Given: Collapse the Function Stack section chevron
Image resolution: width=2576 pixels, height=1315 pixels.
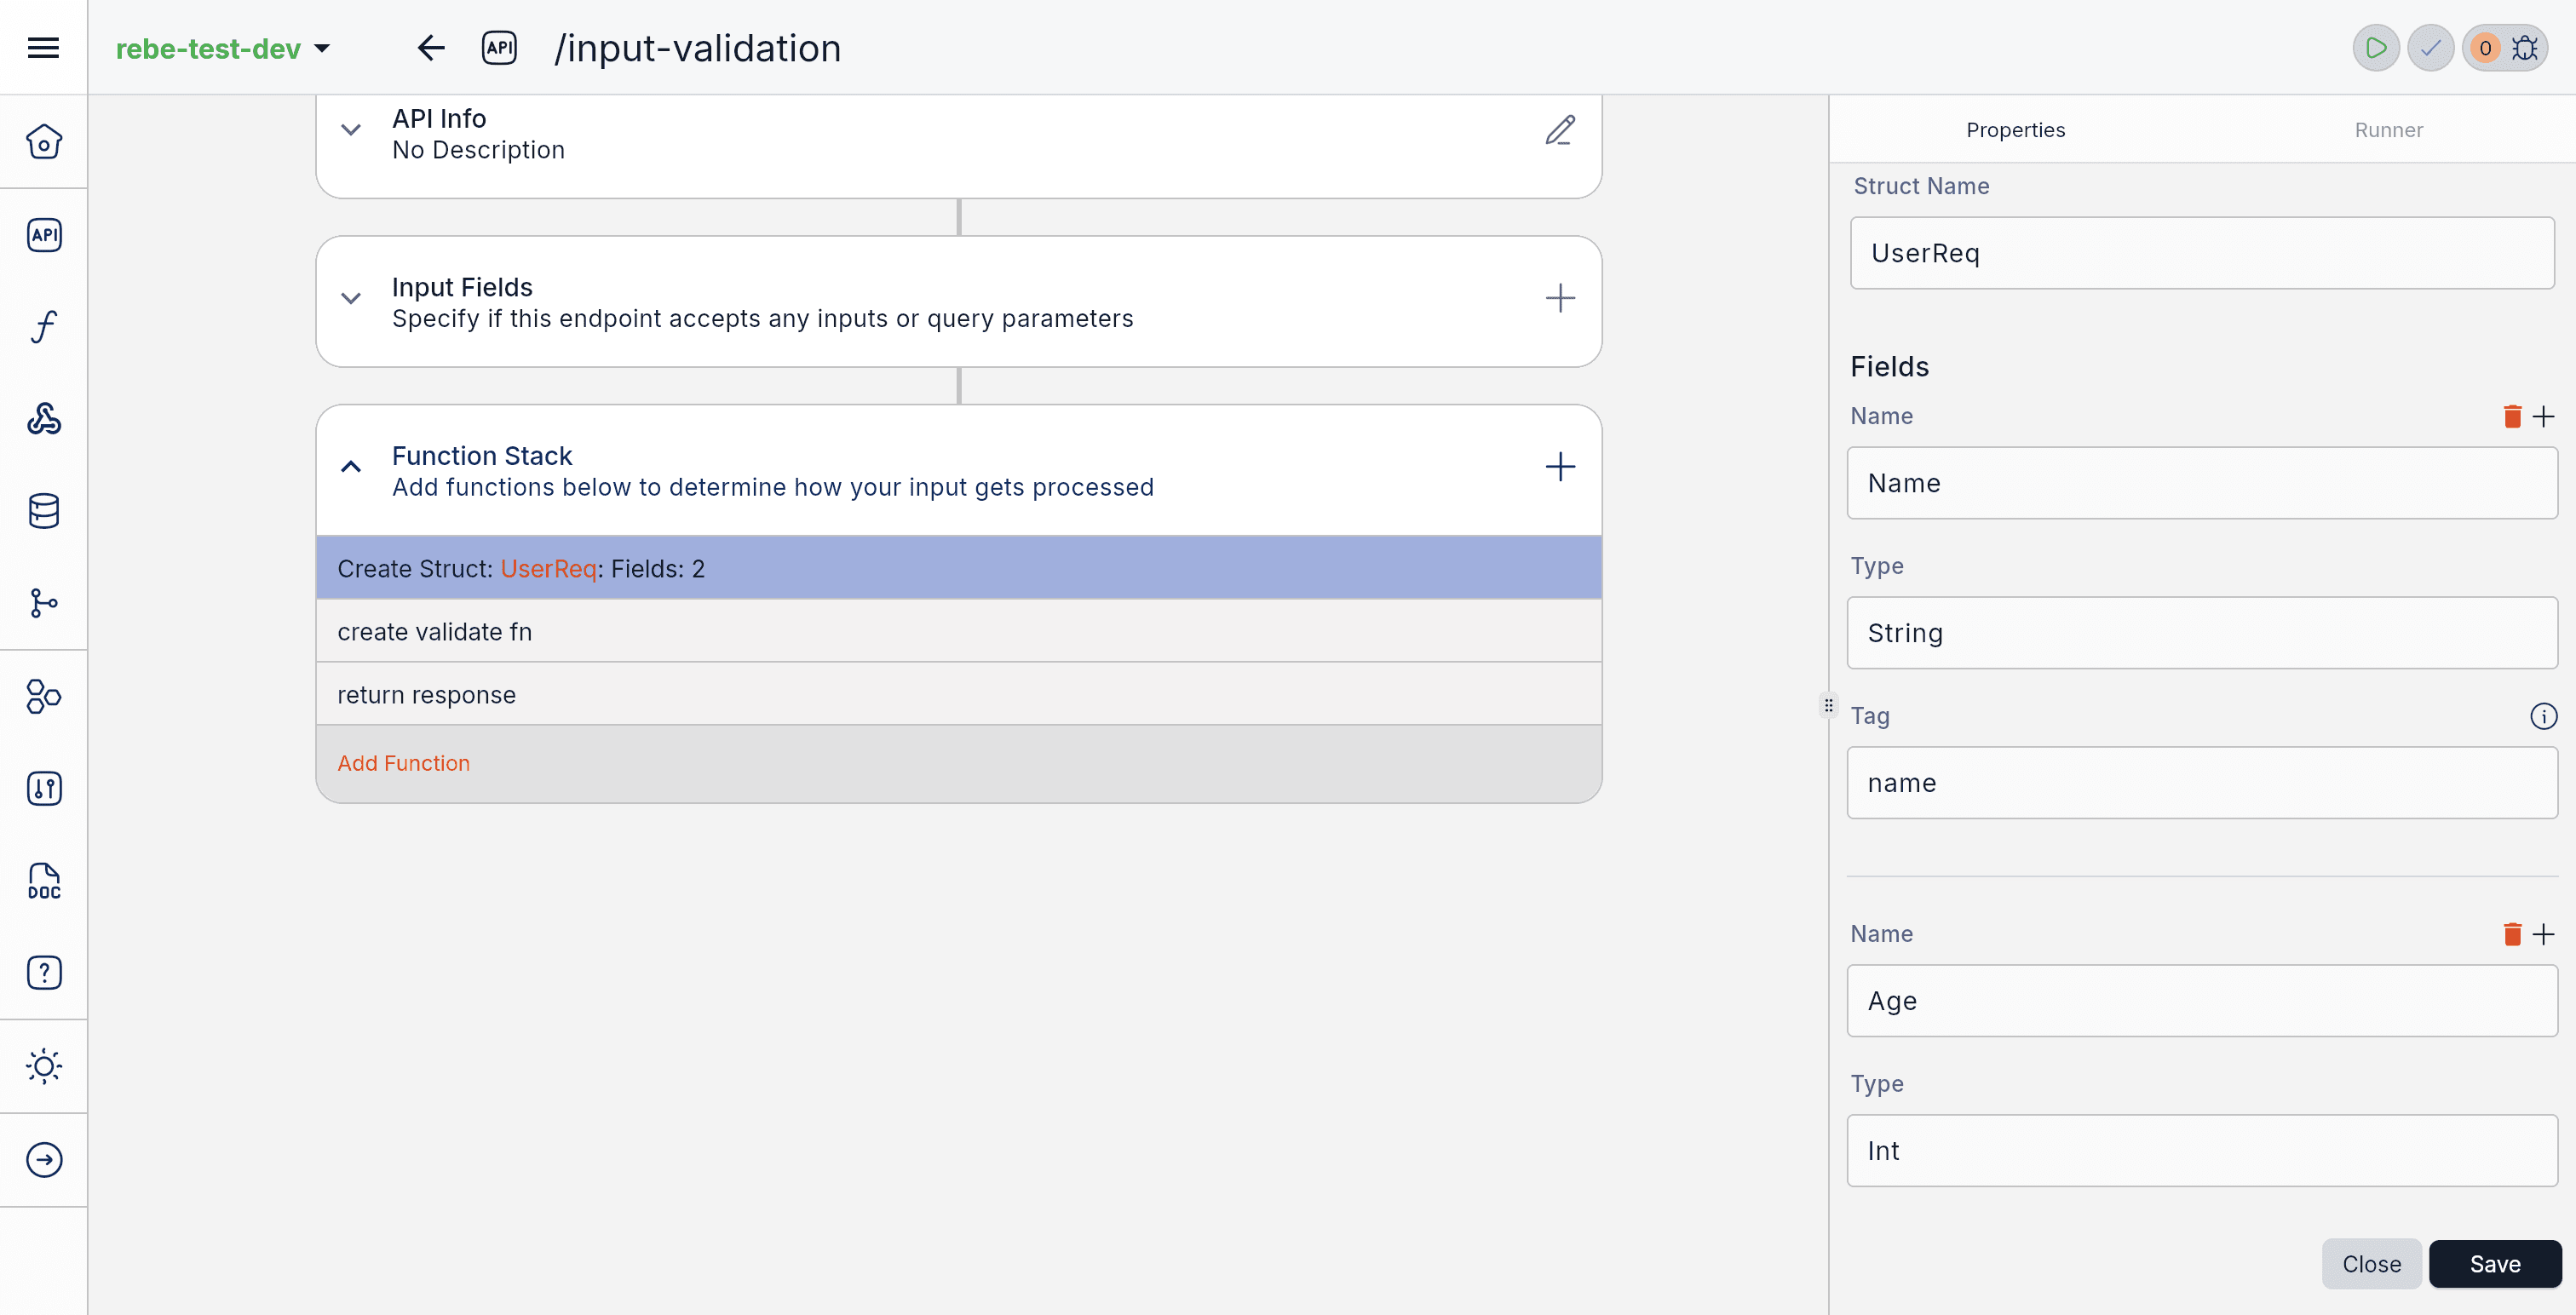Looking at the screenshot, I should click(351, 467).
